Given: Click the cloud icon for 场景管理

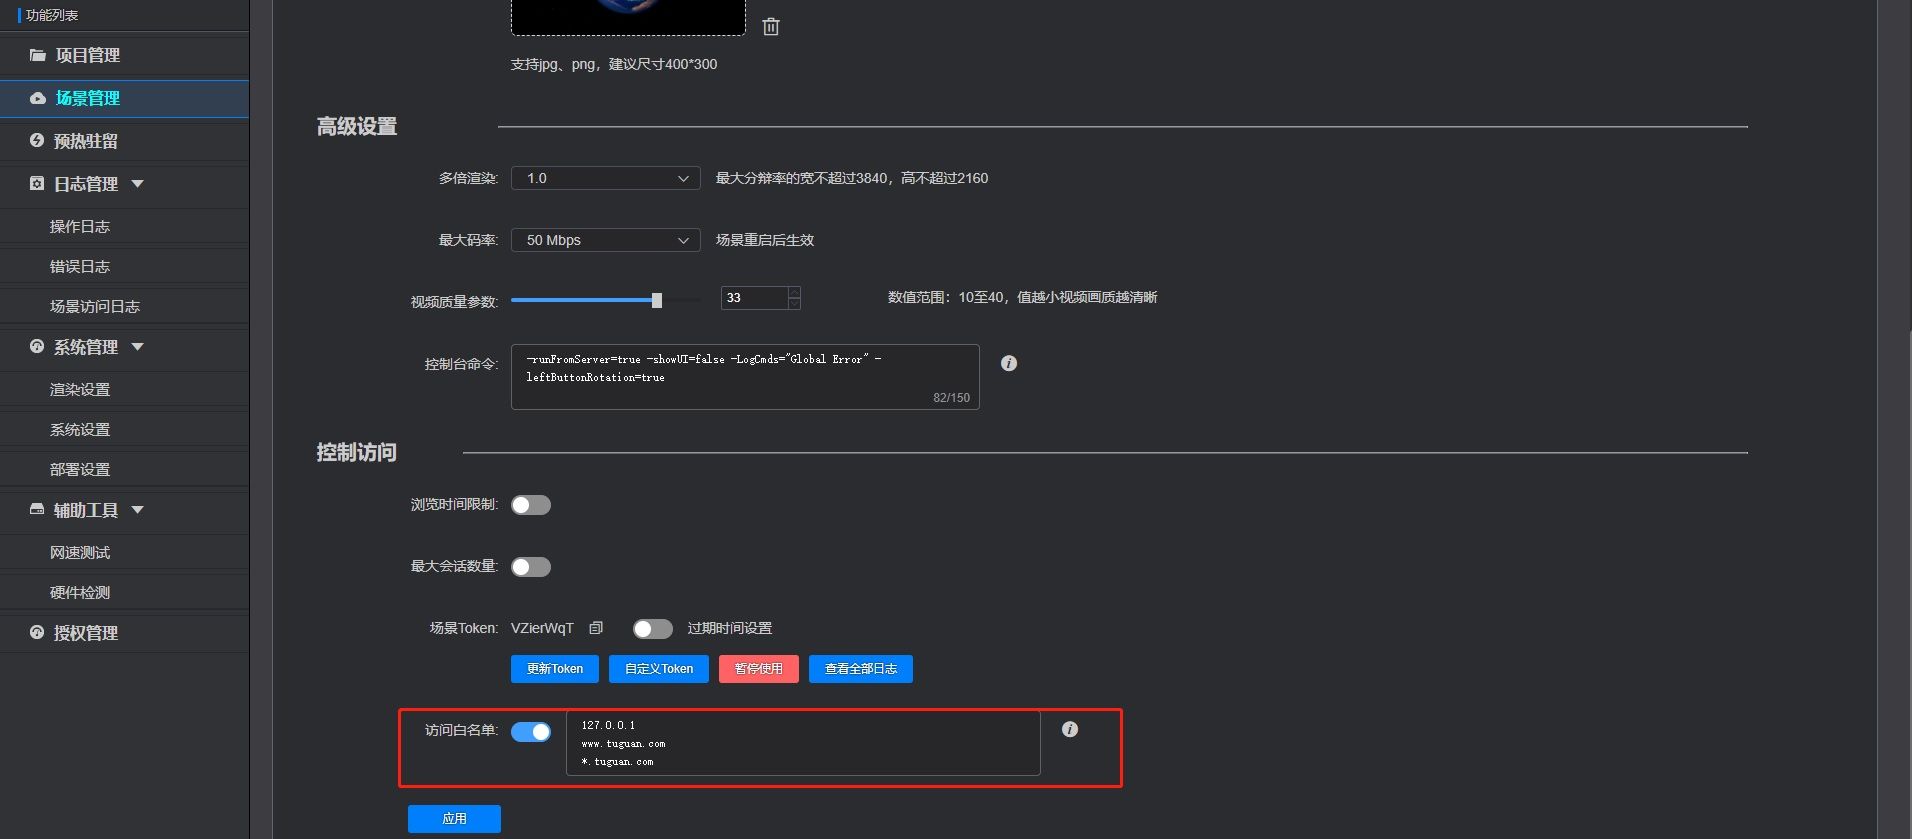Looking at the screenshot, I should (x=38, y=98).
